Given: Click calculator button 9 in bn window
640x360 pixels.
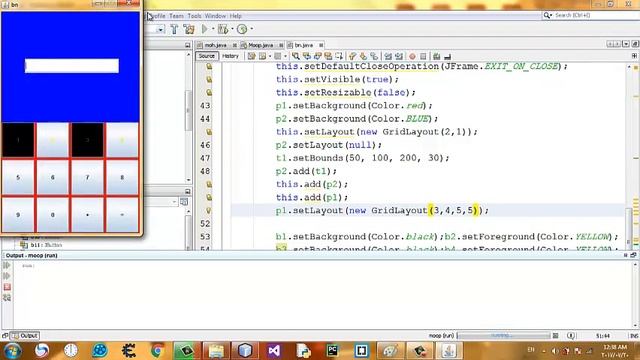Looking at the screenshot, I should (18, 215).
